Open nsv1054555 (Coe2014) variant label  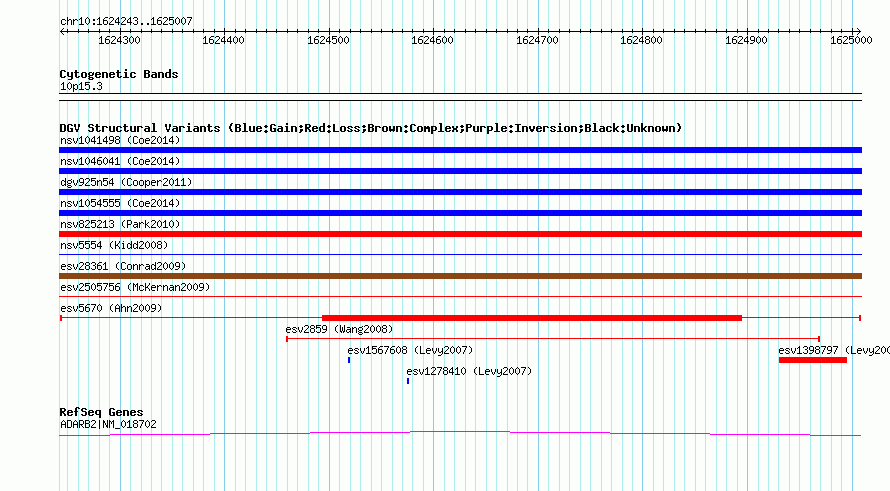tap(120, 203)
